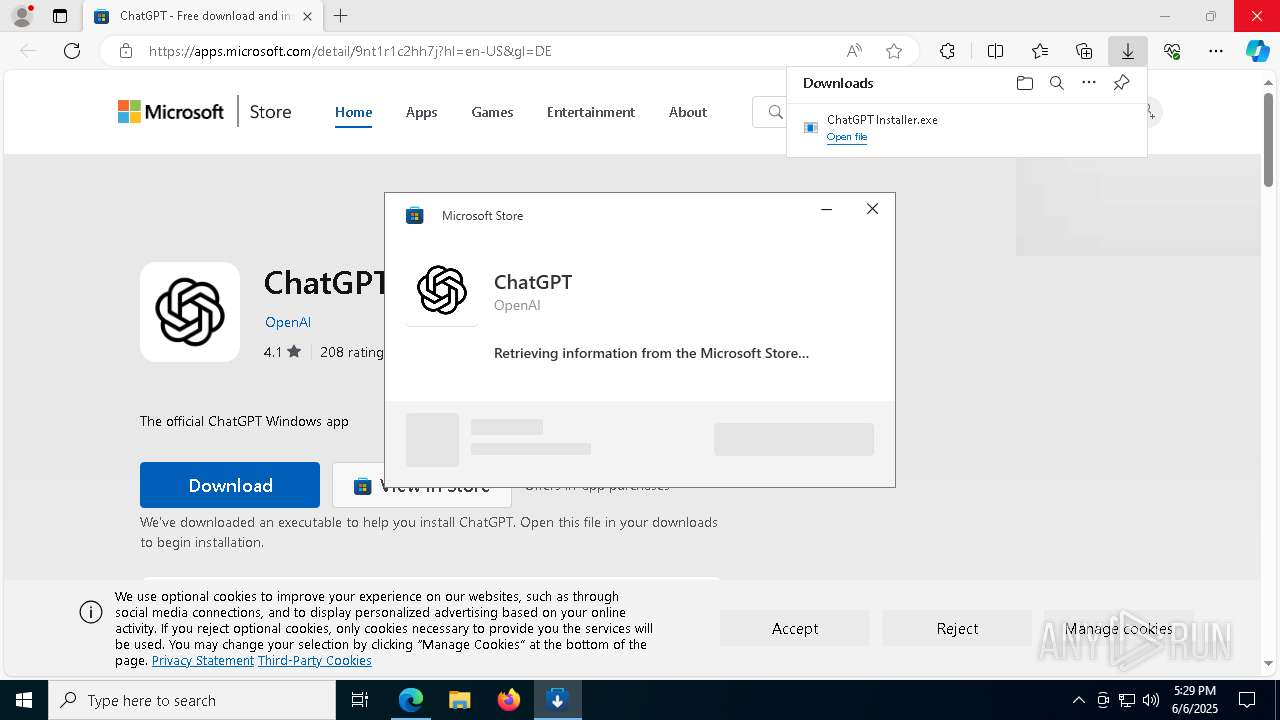
Task: Click the Store title link
Action: 270,112
